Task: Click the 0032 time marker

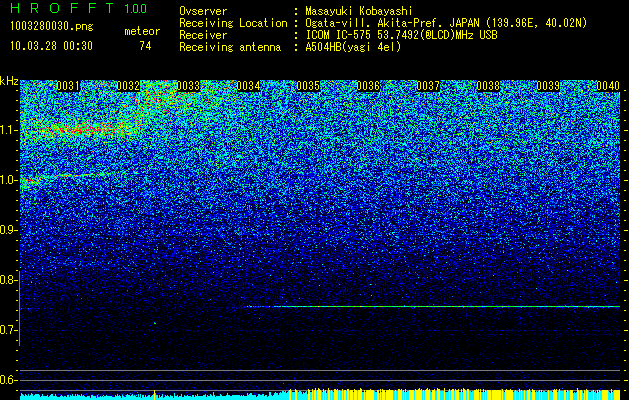Action: point(128,86)
